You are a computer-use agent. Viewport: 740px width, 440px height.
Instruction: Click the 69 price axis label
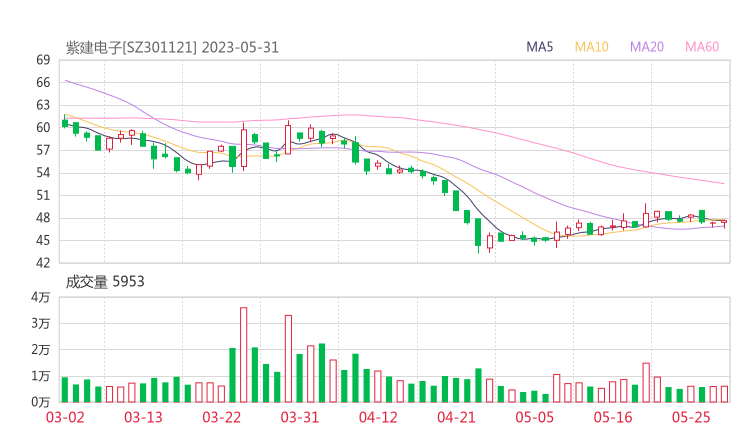pos(43,60)
